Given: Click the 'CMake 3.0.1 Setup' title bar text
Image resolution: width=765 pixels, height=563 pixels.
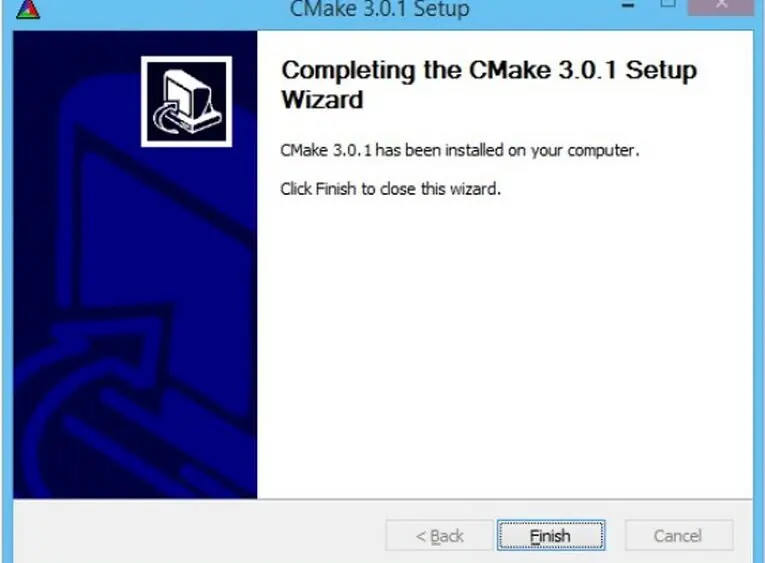Looking at the screenshot, I should [380, 9].
